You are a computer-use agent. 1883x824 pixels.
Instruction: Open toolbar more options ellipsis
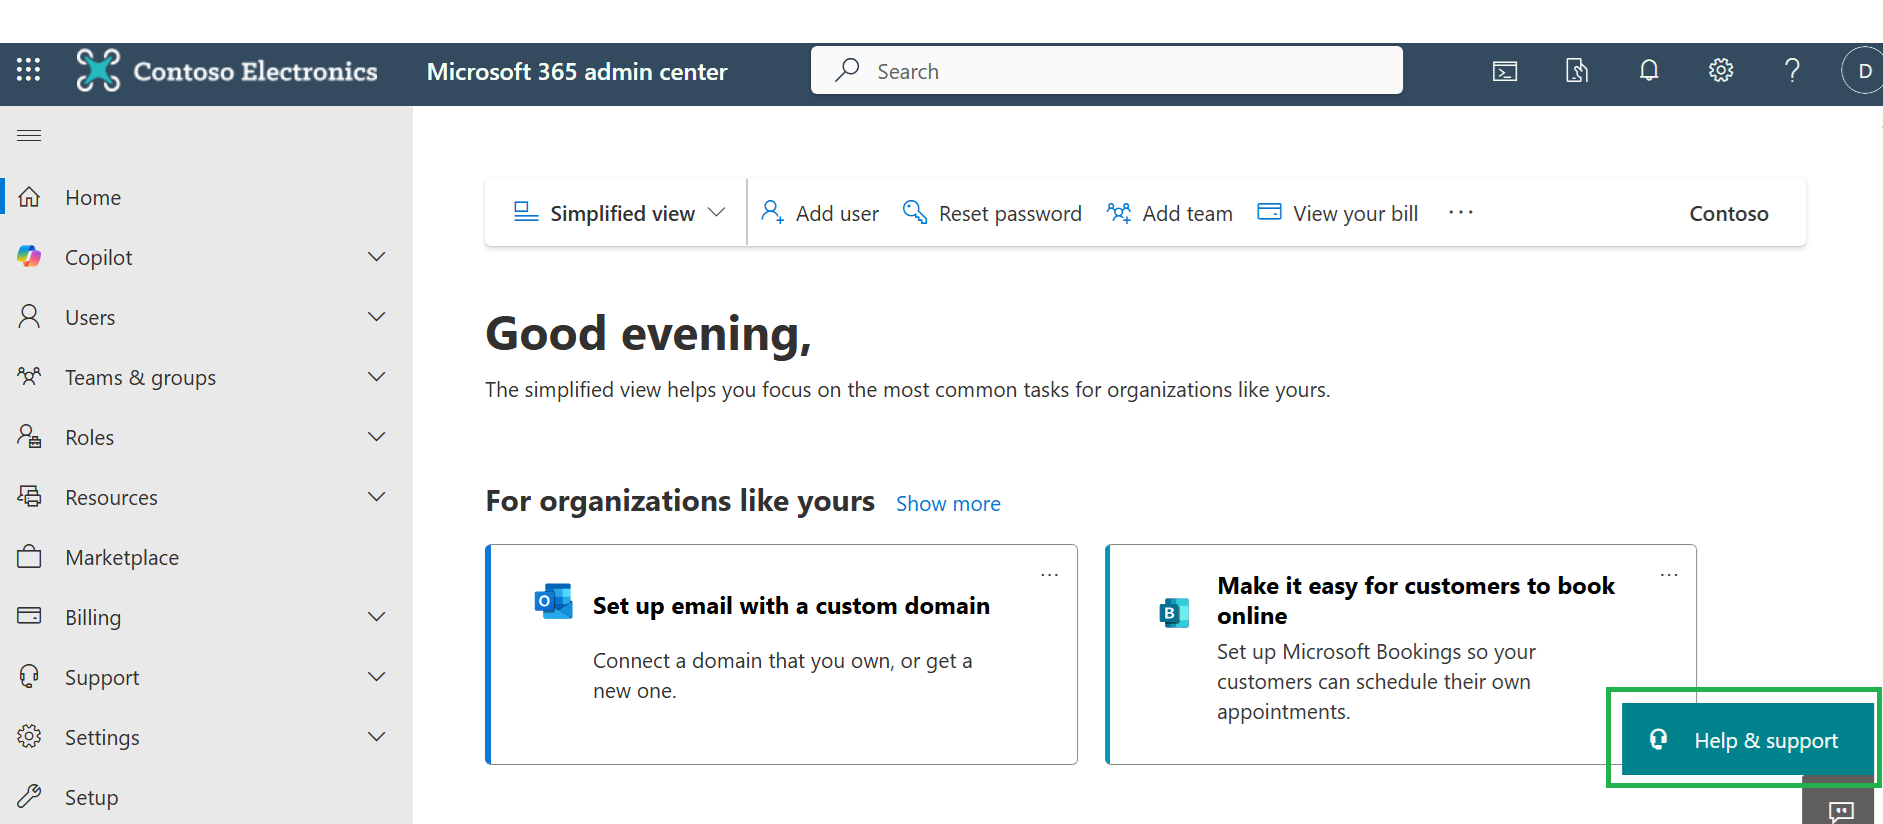pos(1461,212)
